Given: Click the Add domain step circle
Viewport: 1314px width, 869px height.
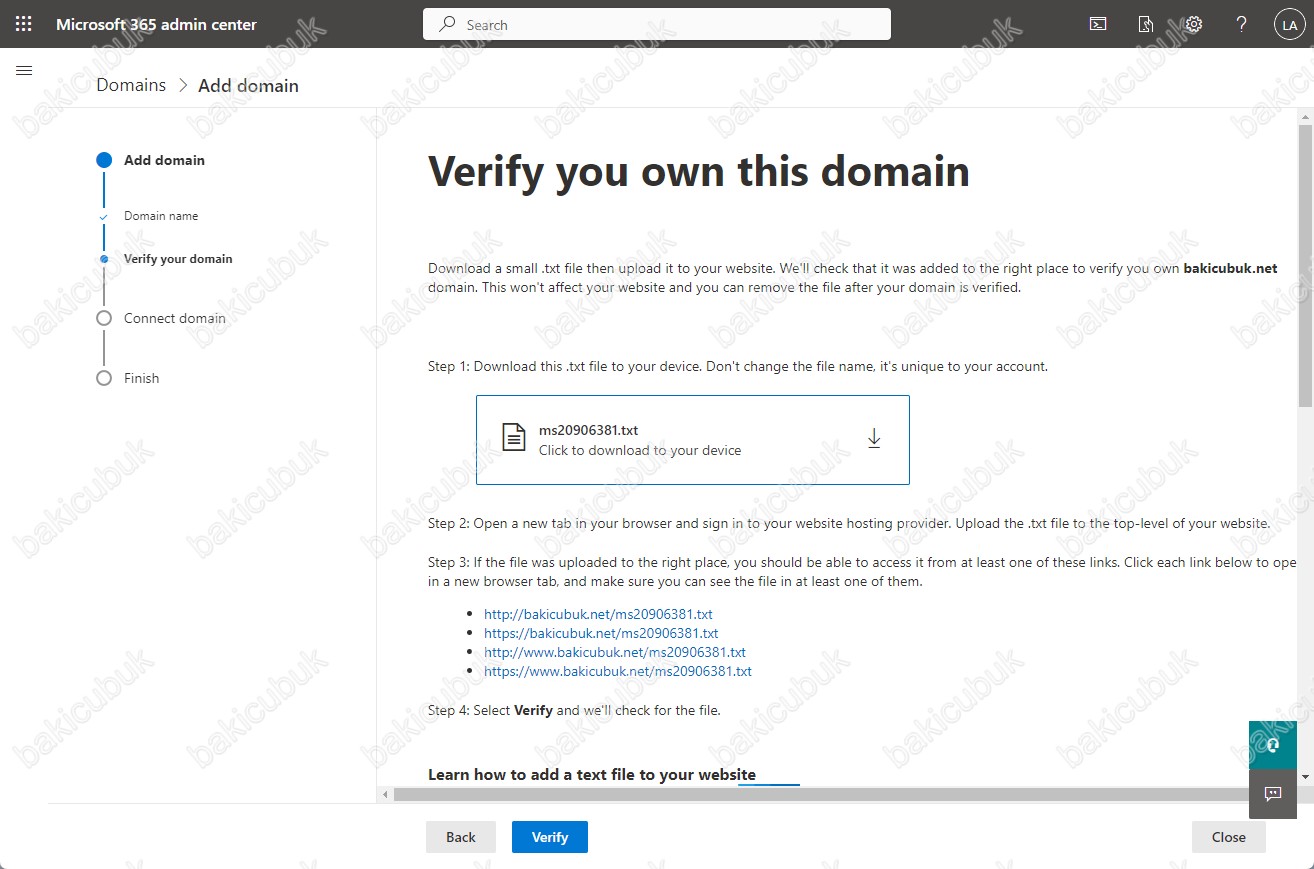Looking at the screenshot, I should pyautogui.click(x=104, y=160).
